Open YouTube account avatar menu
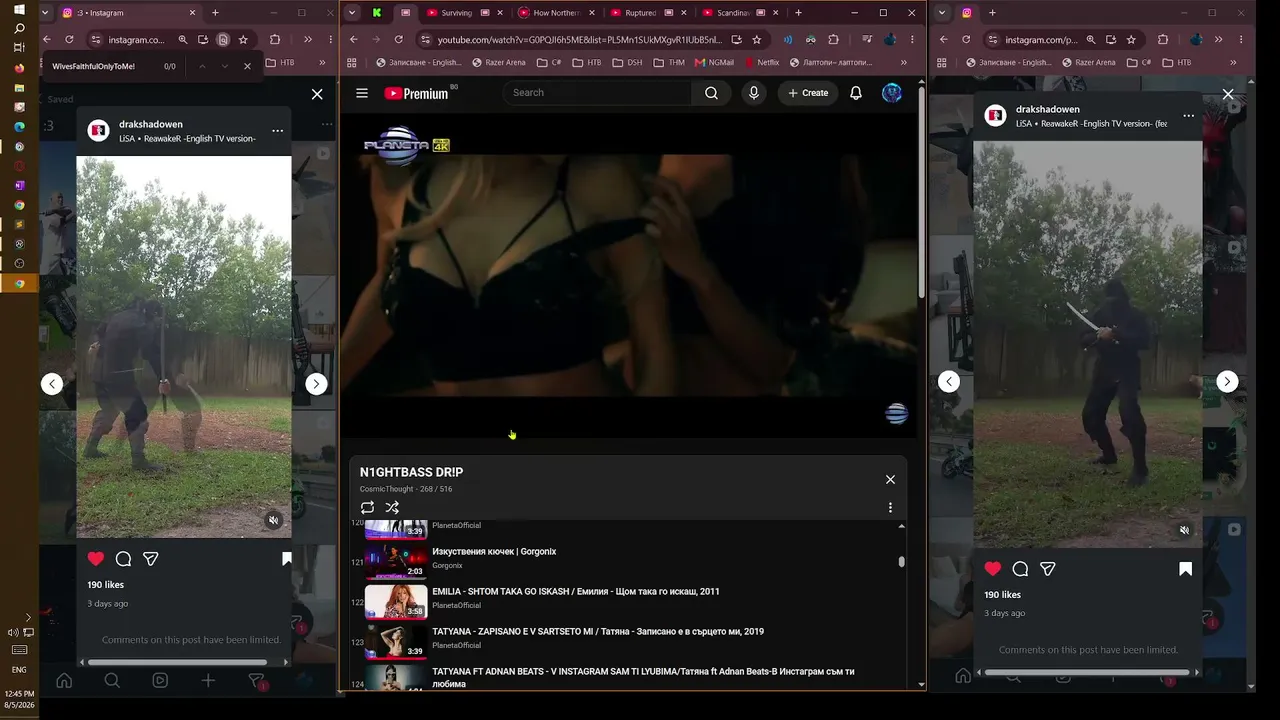1280x720 pixels. point(892,93)
